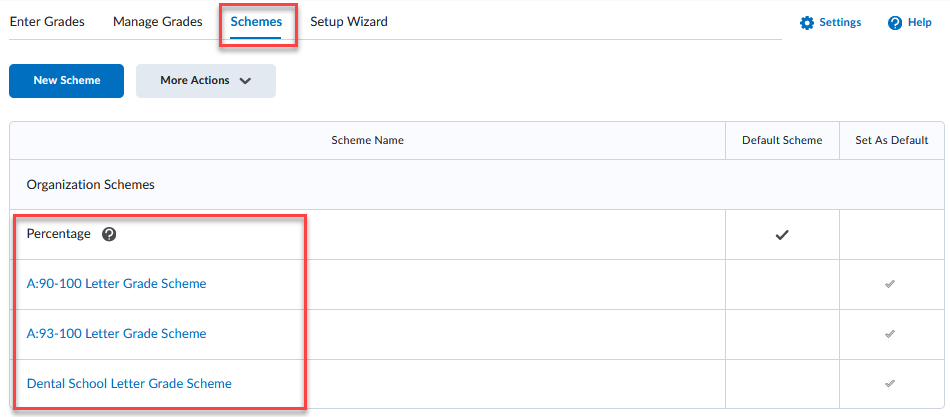Image resolution: width=950 pixels, height=417 pixels.
Task: Set A:90-100 Letter Grade Scheme as default
Action: click(x=889, y=284)
